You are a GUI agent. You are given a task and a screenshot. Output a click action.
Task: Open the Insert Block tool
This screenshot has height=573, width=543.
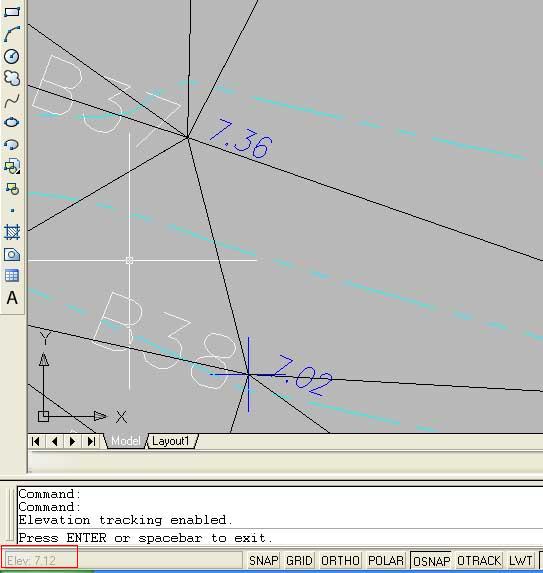(12, 166)
